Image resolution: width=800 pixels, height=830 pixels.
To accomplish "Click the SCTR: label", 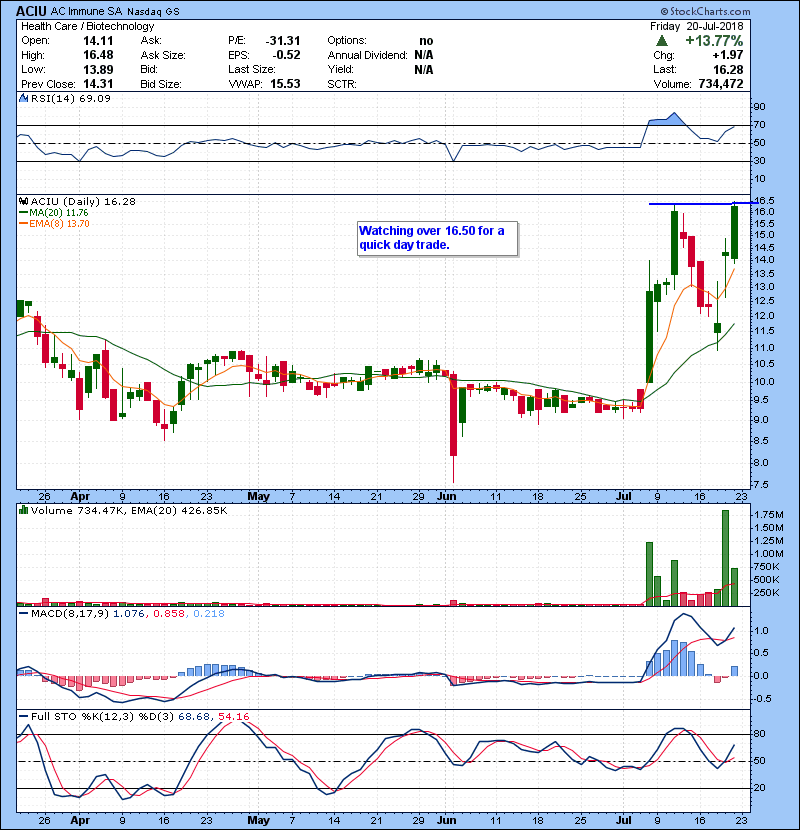I will pyautogui.click(x=342, y=84).
